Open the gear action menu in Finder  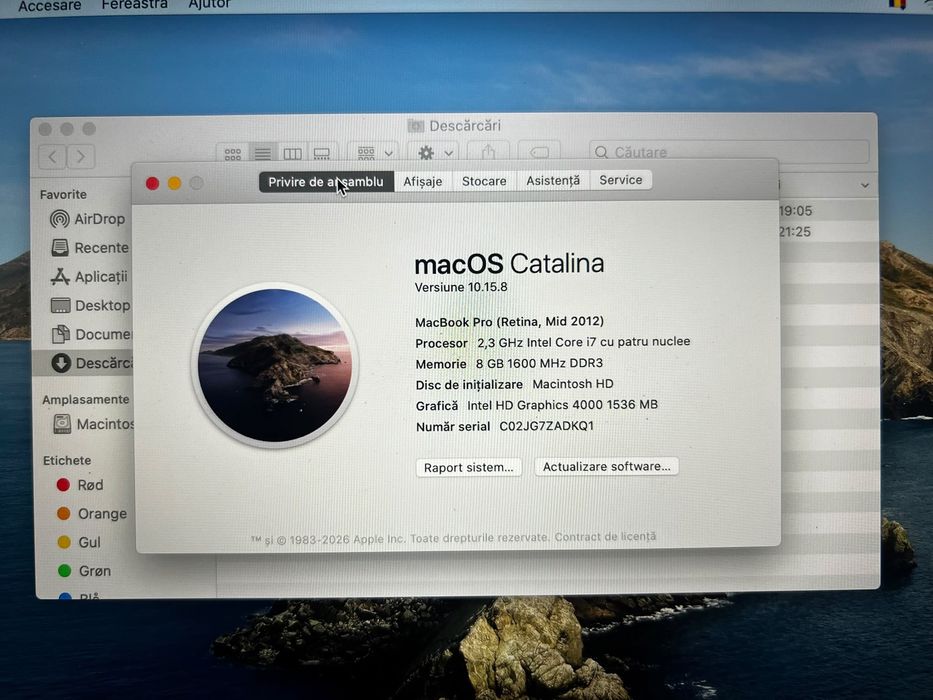point(433,153)
